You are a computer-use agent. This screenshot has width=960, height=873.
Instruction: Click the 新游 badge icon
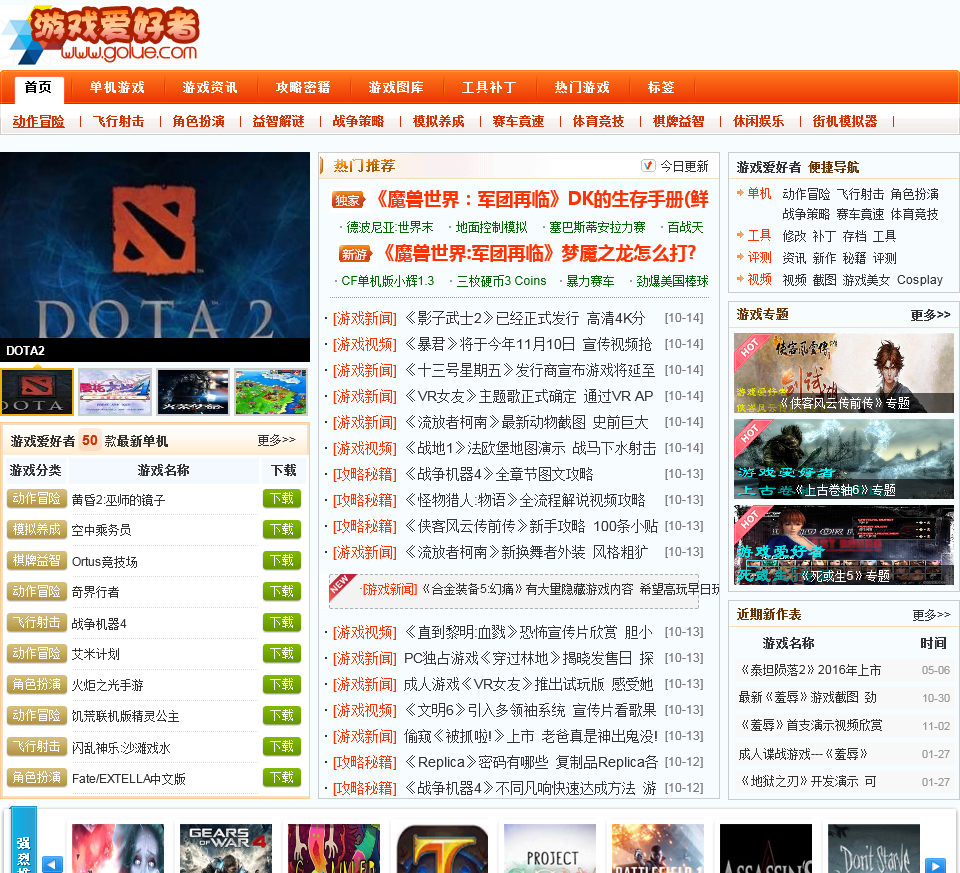[354, 254]
